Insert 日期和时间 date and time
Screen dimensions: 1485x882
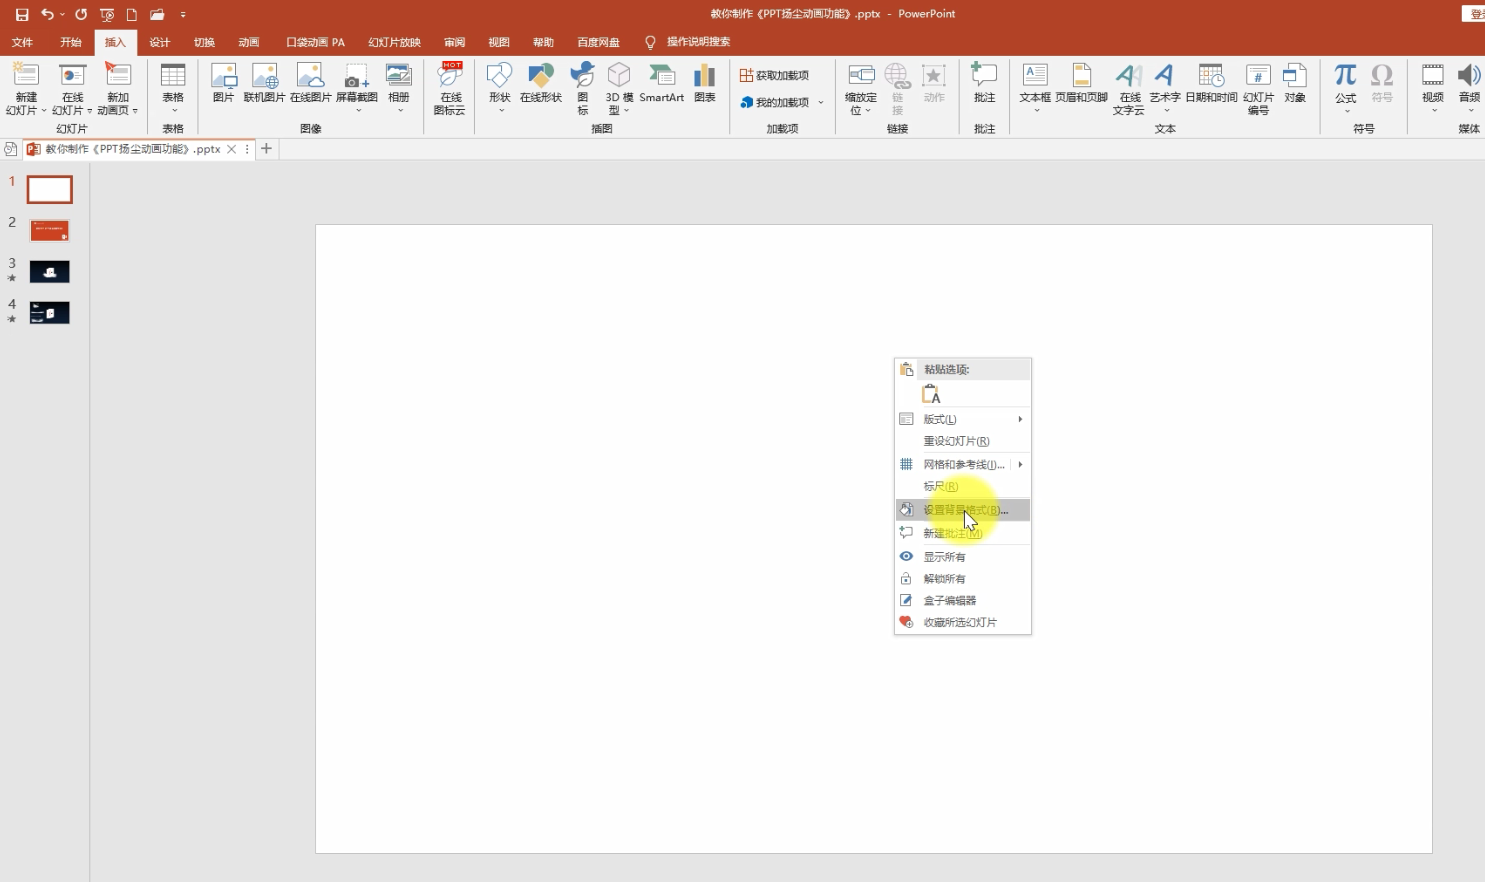click(x=1211, y=84)
